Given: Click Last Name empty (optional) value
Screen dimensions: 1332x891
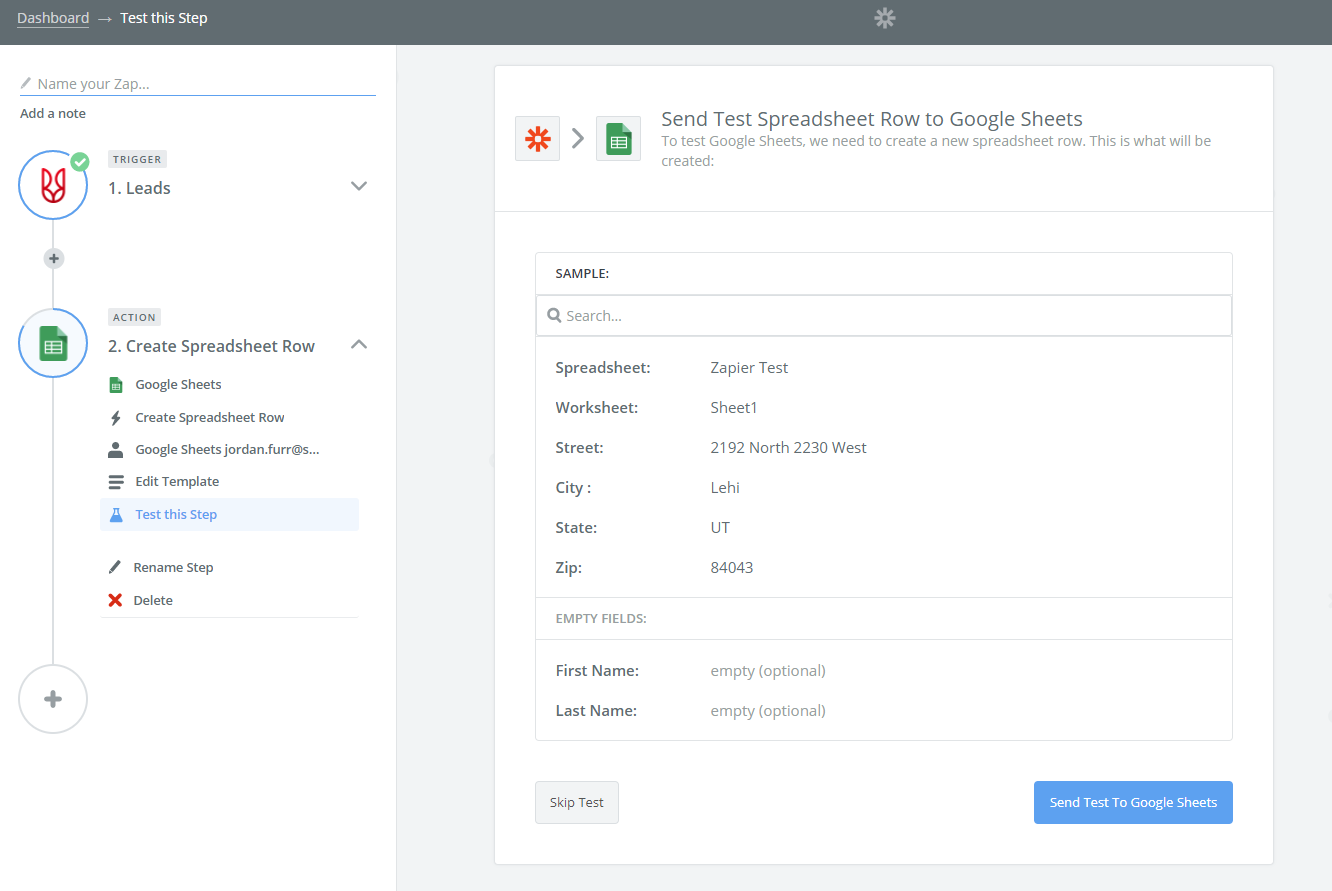Looking at the screenshot, I should point(768,711).
